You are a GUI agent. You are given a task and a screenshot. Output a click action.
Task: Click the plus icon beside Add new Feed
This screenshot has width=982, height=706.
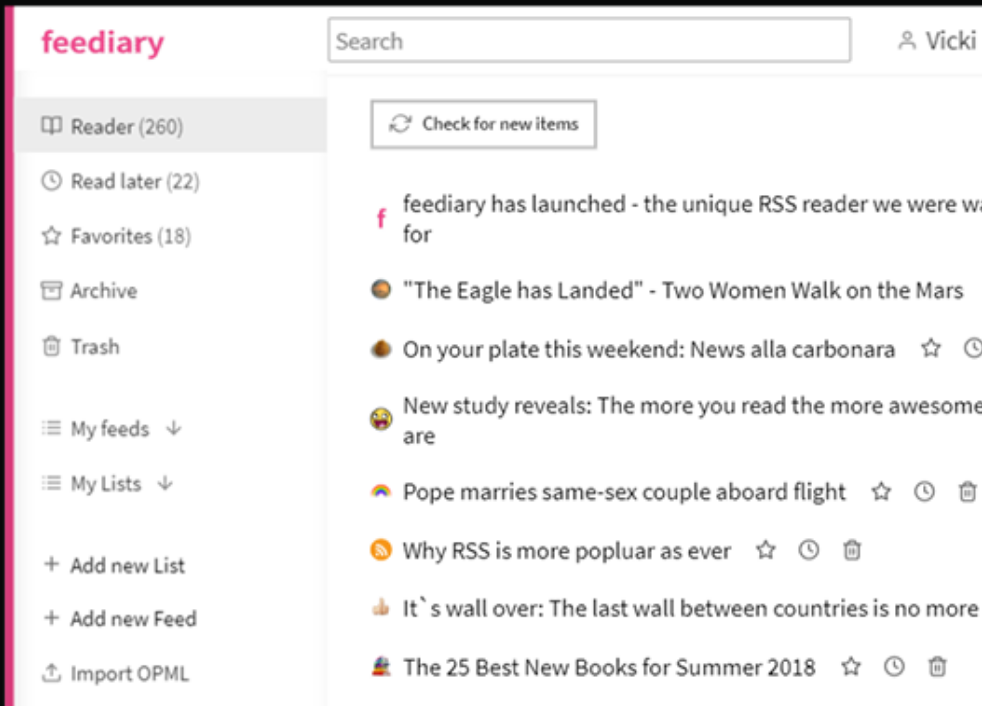click(x=52, y=618)
